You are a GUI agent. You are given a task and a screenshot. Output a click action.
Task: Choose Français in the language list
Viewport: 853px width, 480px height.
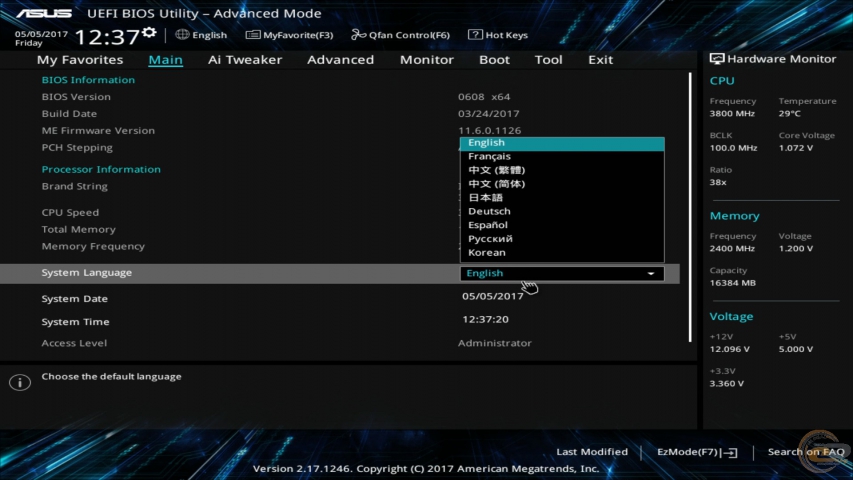(x=562, y=156)
